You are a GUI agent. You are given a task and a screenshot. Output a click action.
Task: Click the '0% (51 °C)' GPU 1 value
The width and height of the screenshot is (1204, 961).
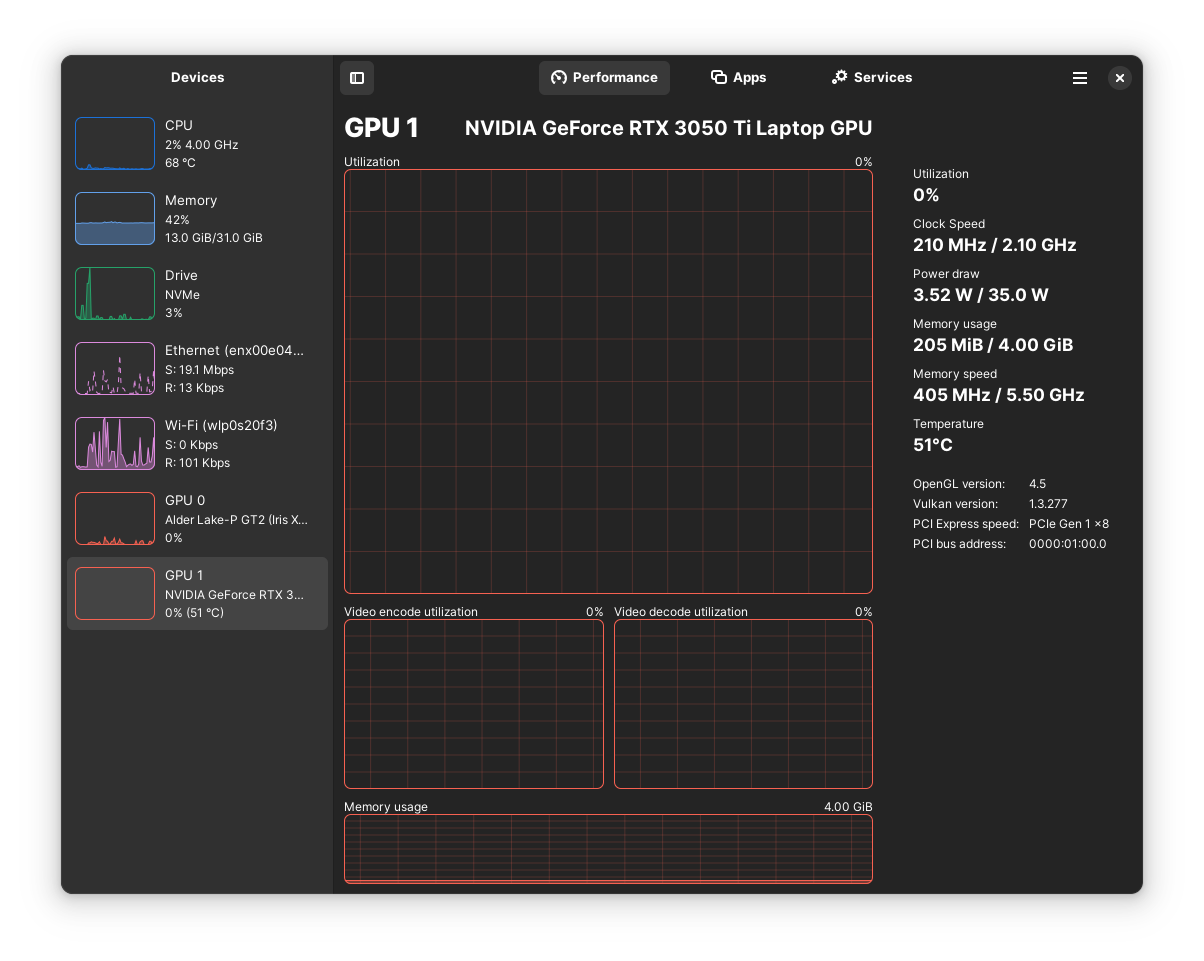[x=195, y=613]
